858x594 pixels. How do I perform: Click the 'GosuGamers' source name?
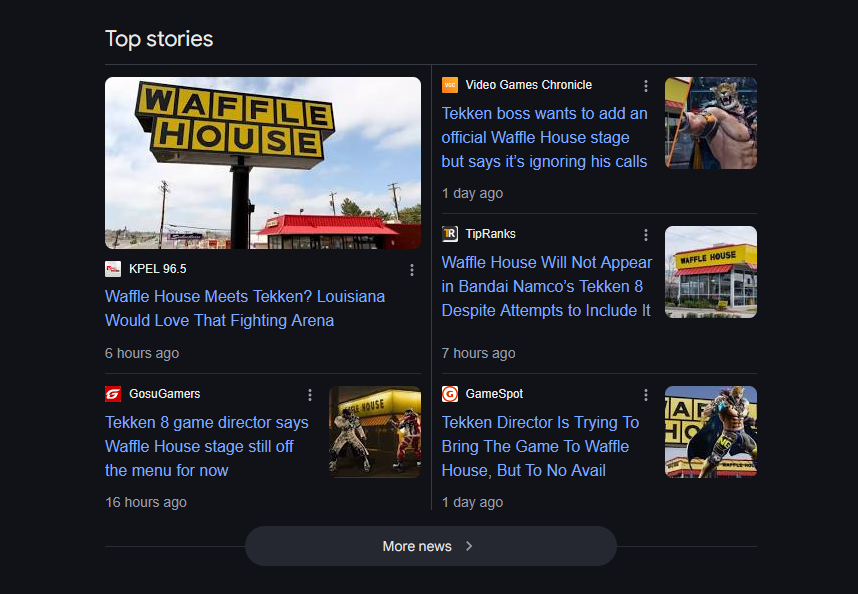165,394
